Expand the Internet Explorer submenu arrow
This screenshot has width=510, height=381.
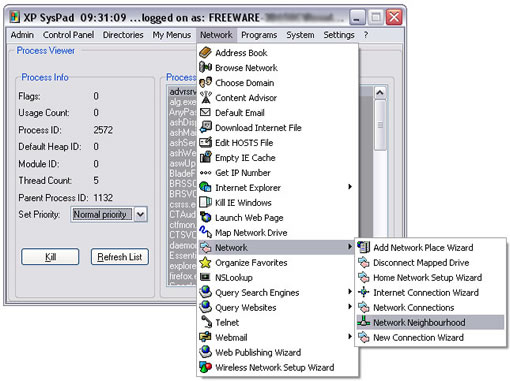click(350, 187)
